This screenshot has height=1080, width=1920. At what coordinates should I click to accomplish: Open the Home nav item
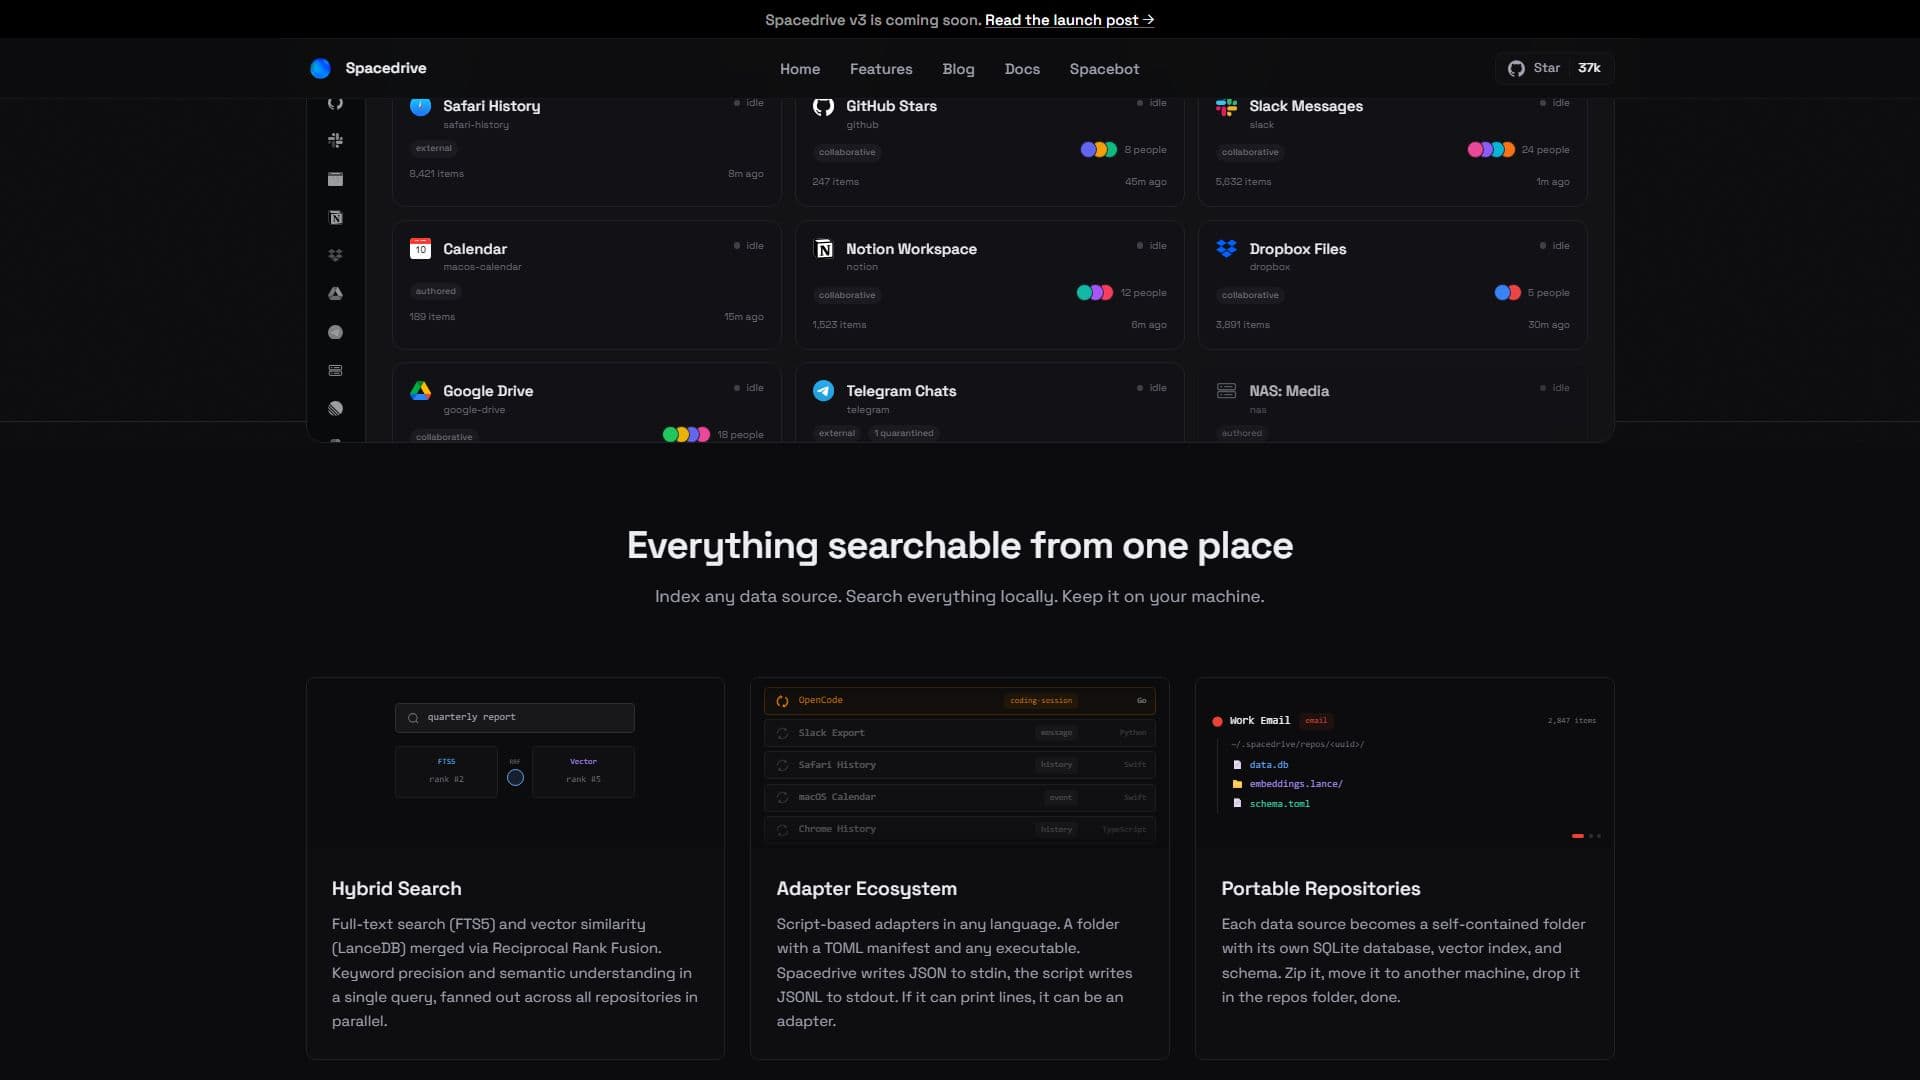800,69
